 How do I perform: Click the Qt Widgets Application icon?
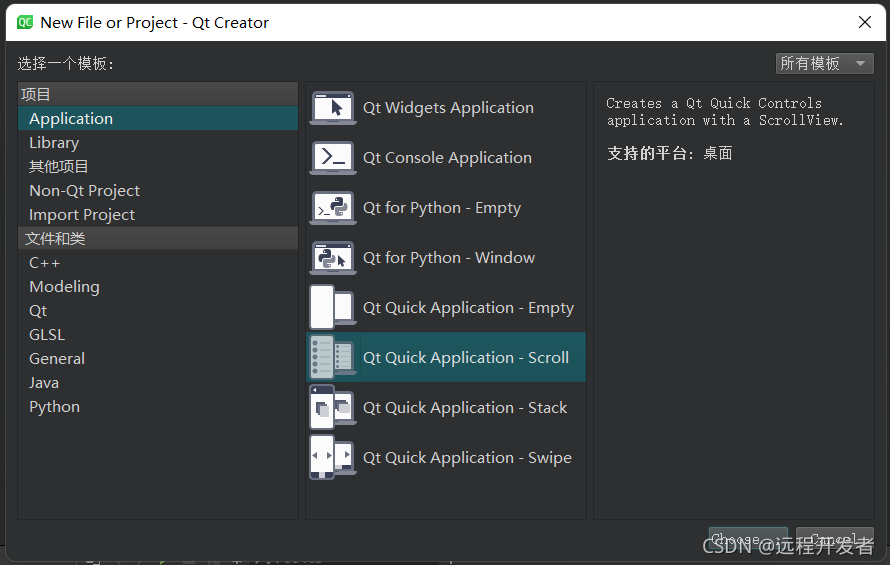tap(333, 108)
